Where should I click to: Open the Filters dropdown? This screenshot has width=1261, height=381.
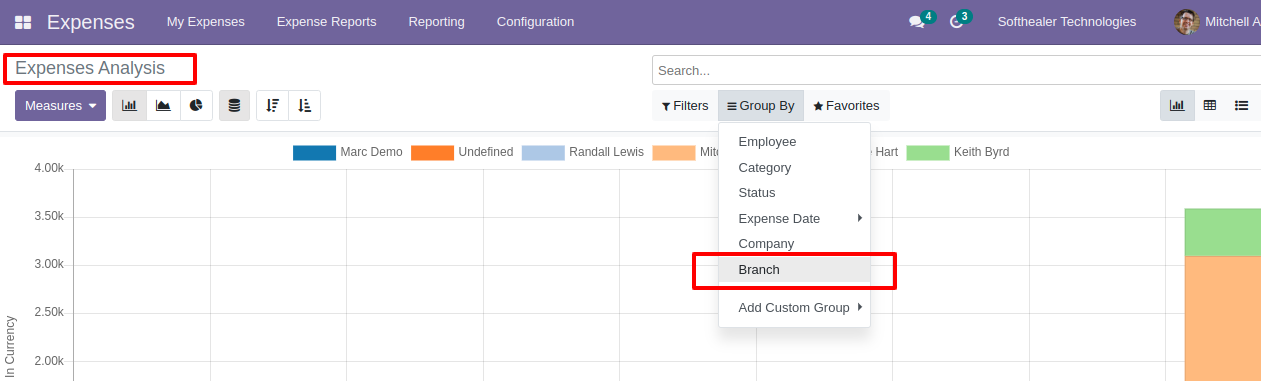tap(685, 105)
